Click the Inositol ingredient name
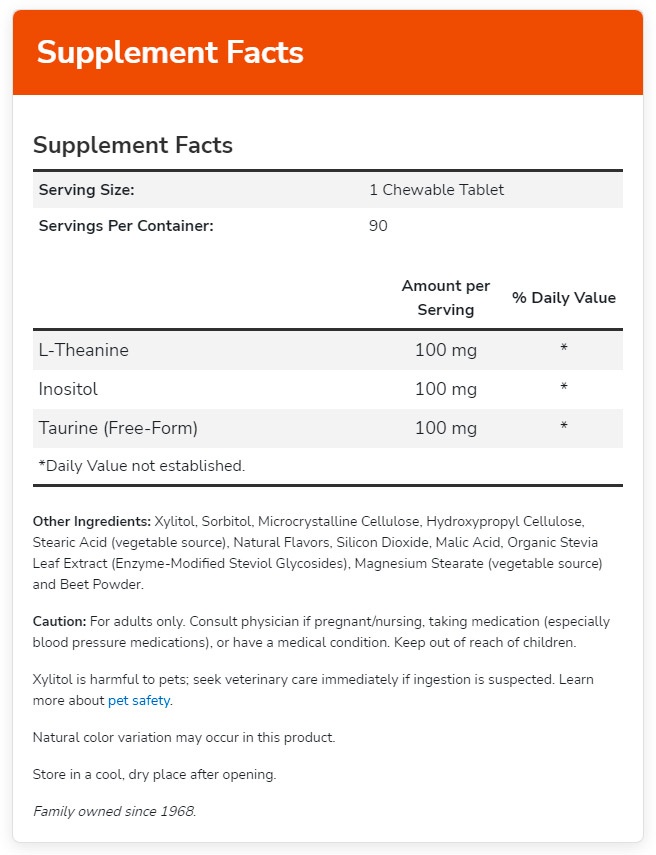This screenshot has height=855, width=656. [x=68, y=388]
